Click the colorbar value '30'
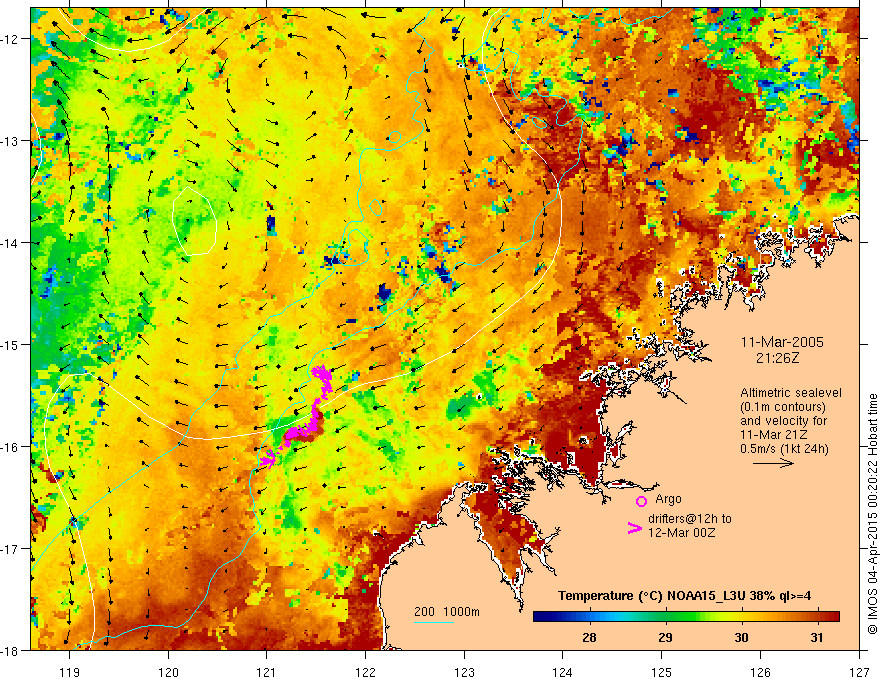 [x=741, y=637]
